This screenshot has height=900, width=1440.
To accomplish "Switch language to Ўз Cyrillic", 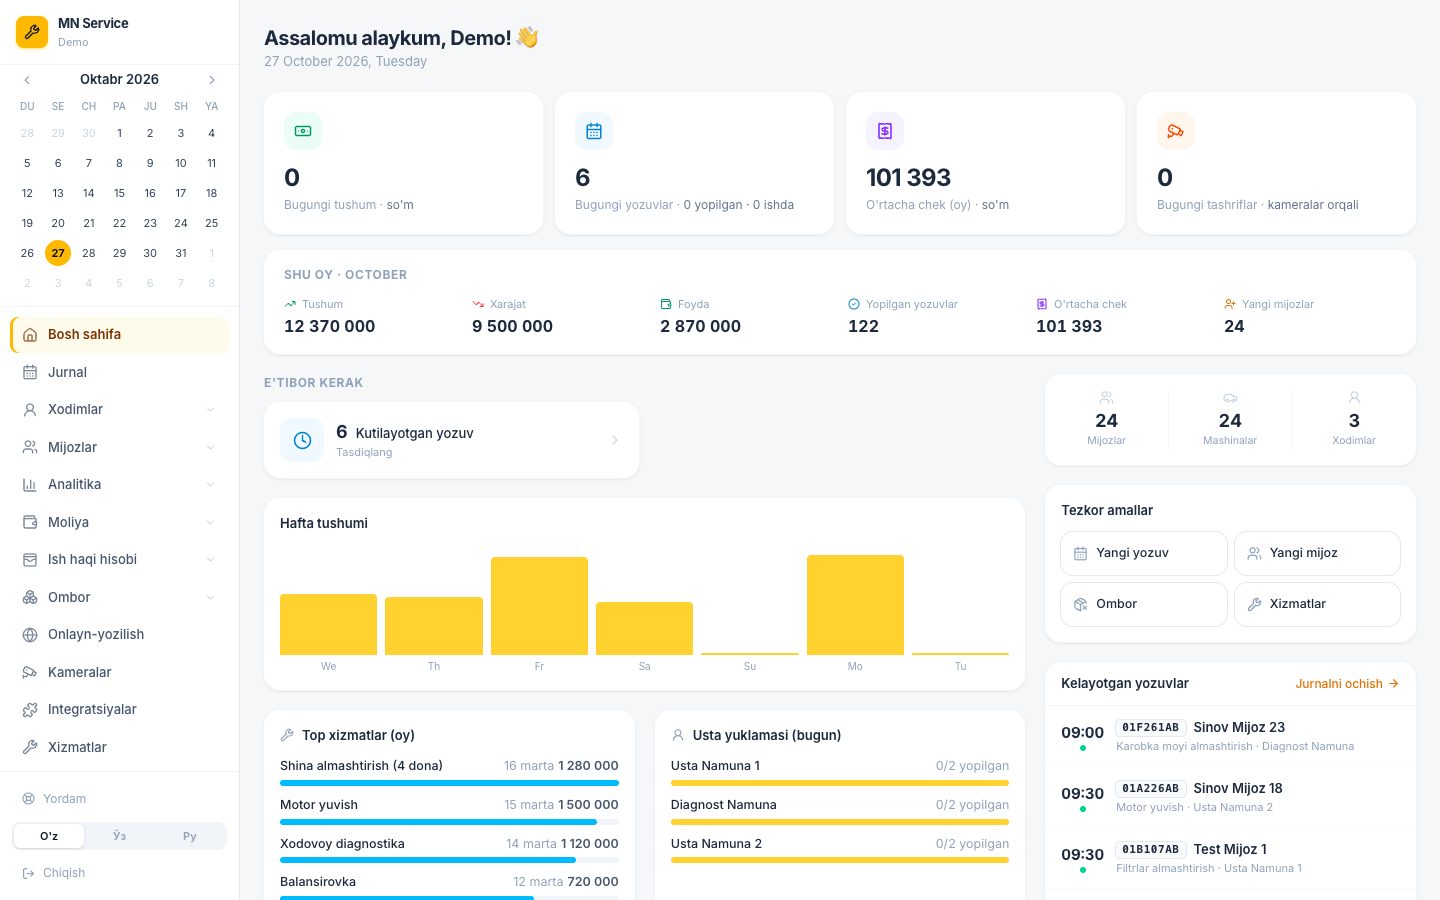I will (x=120, y=836).
